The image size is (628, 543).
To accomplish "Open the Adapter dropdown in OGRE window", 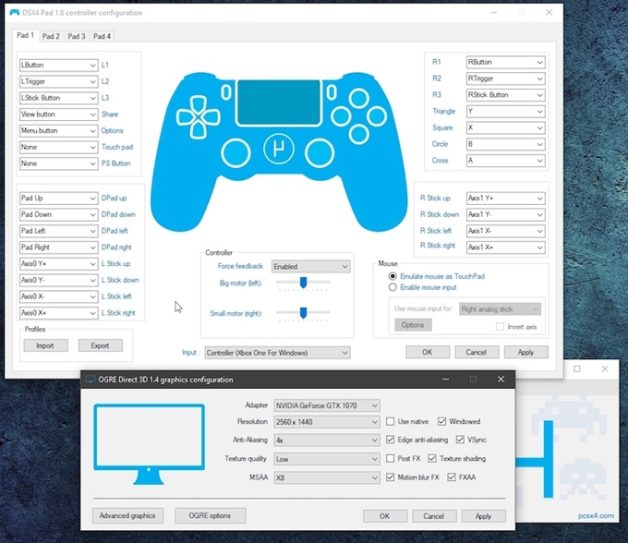I will coord(327,406).
